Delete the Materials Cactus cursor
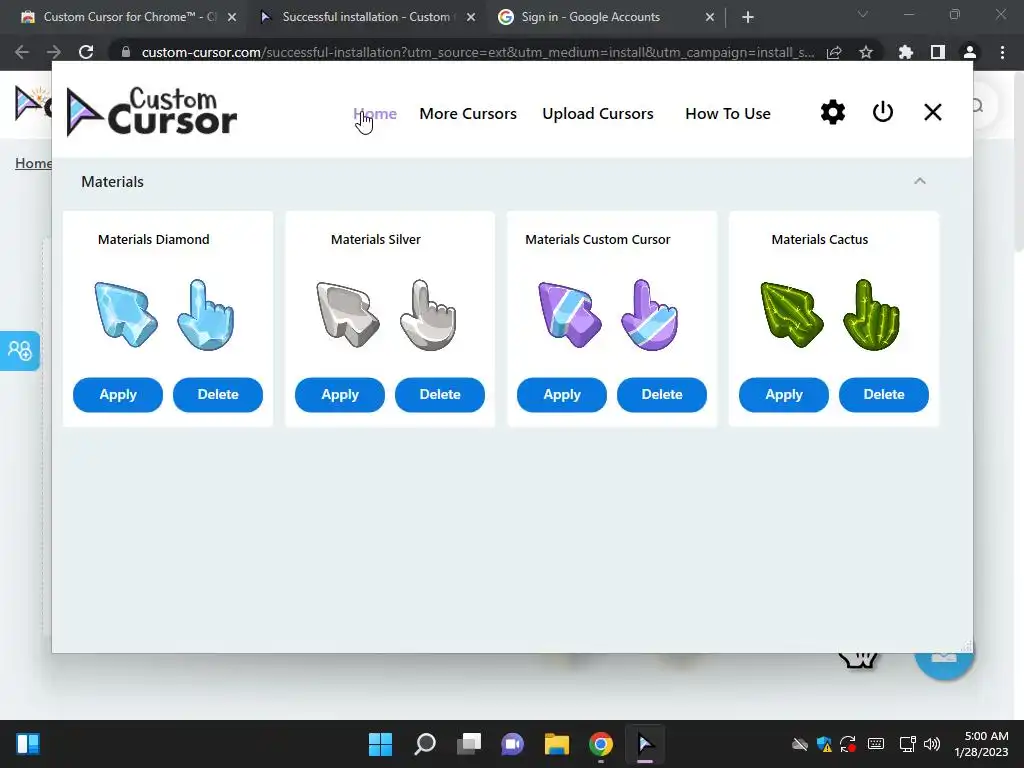 [884, 394]
